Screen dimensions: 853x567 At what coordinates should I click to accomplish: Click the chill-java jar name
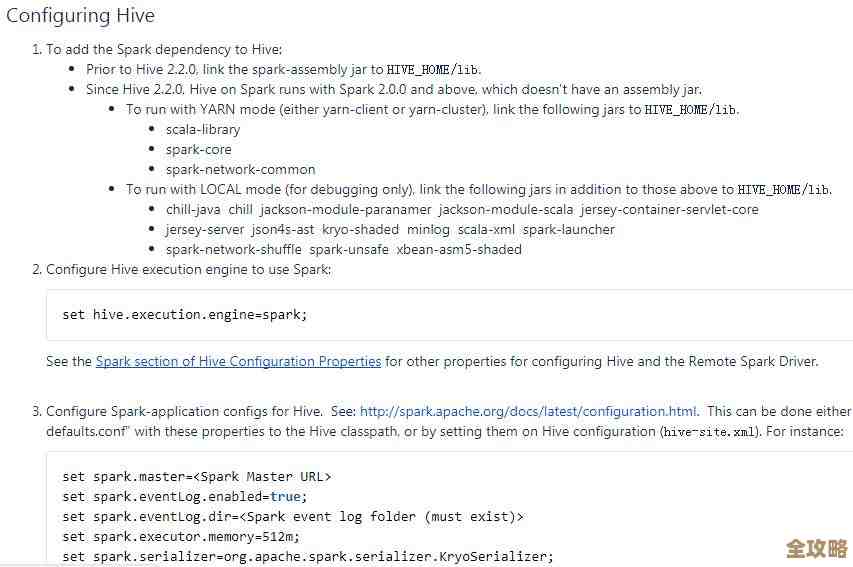(x=192, y=209)
